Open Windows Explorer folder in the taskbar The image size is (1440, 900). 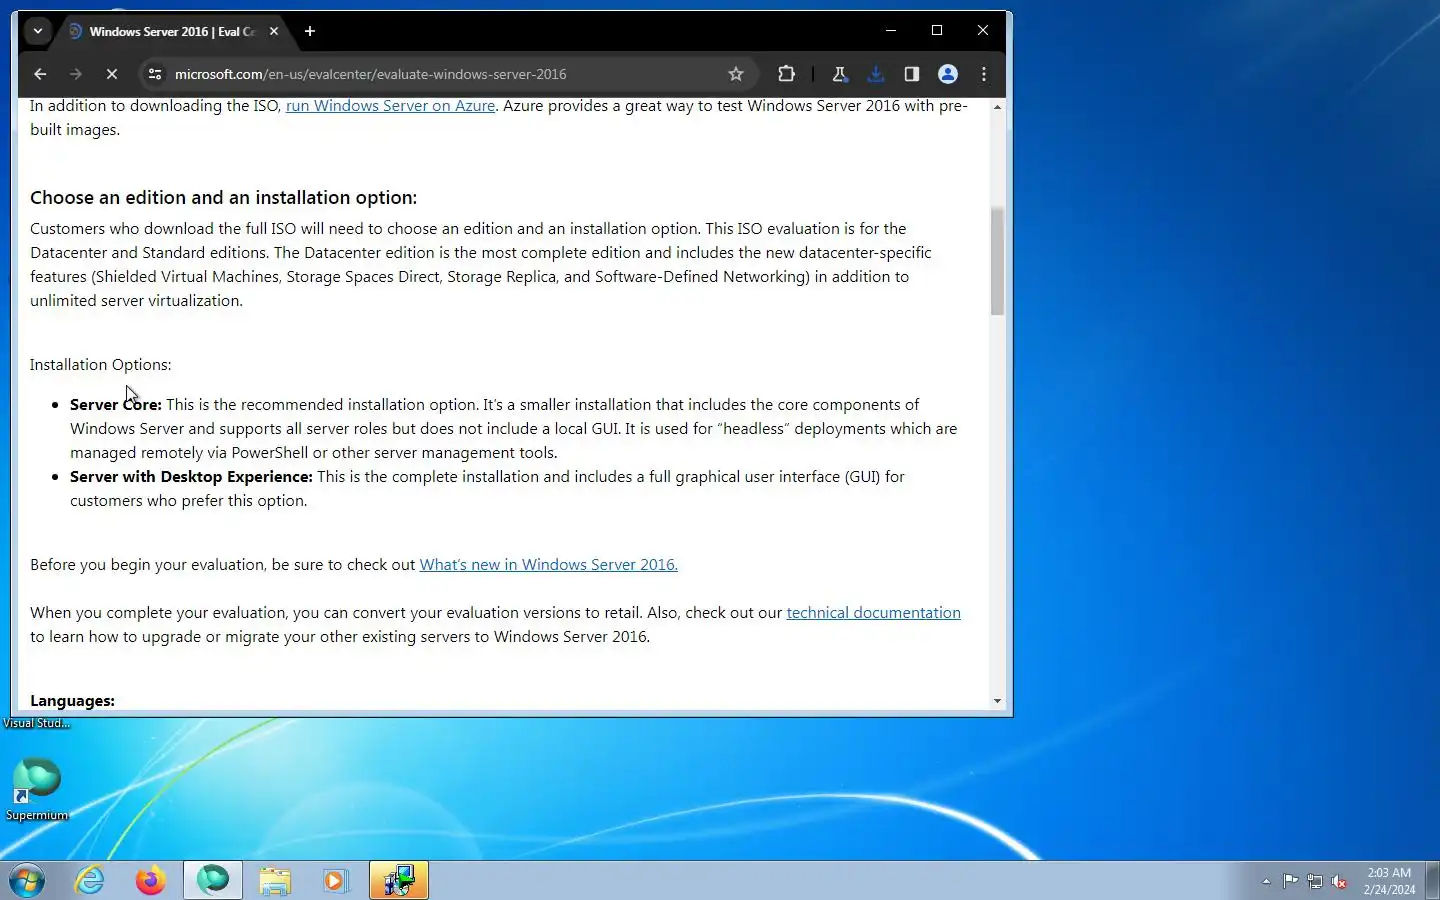pyautogui.click(x=275, y=881)
